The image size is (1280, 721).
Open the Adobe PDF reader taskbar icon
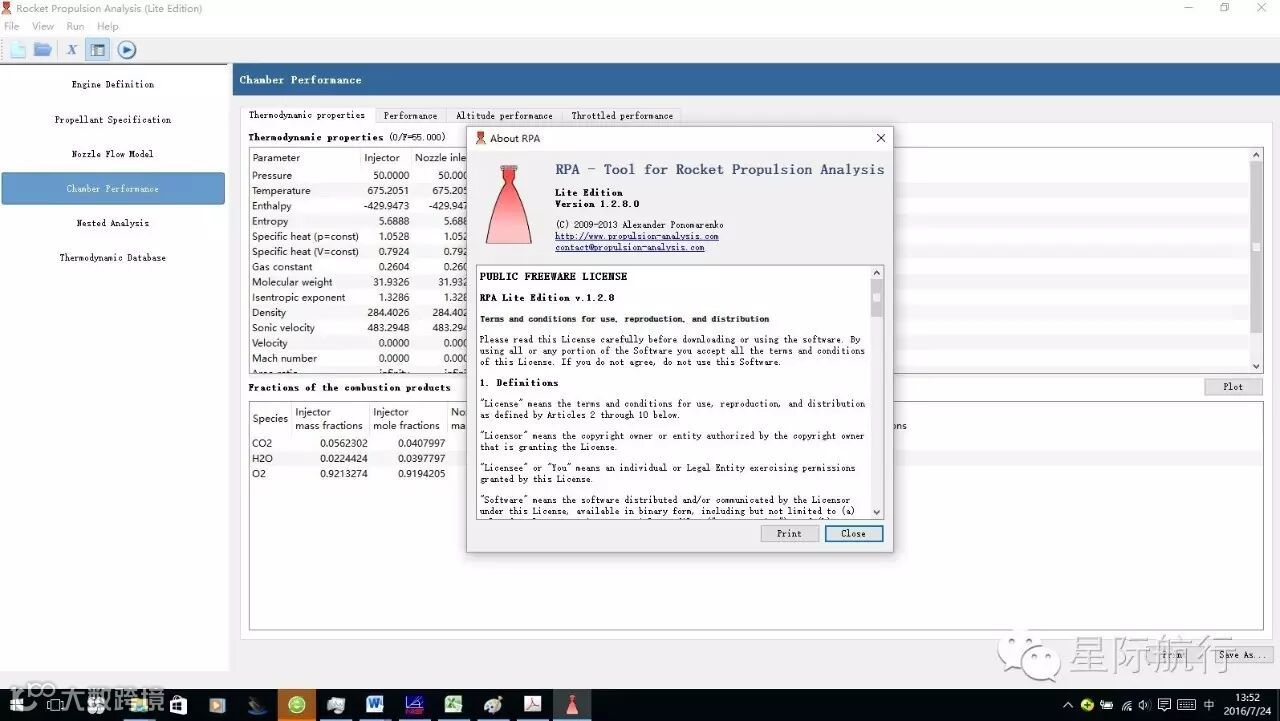tap(532, 705)
